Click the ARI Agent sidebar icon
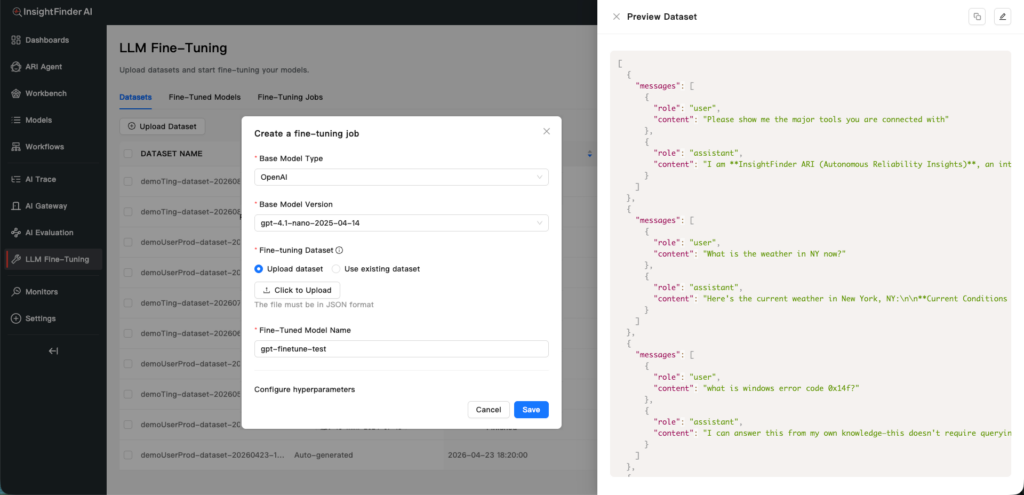Image resolution: width=1024 pixels, height=495 pixels. click(x=16, y=67)
